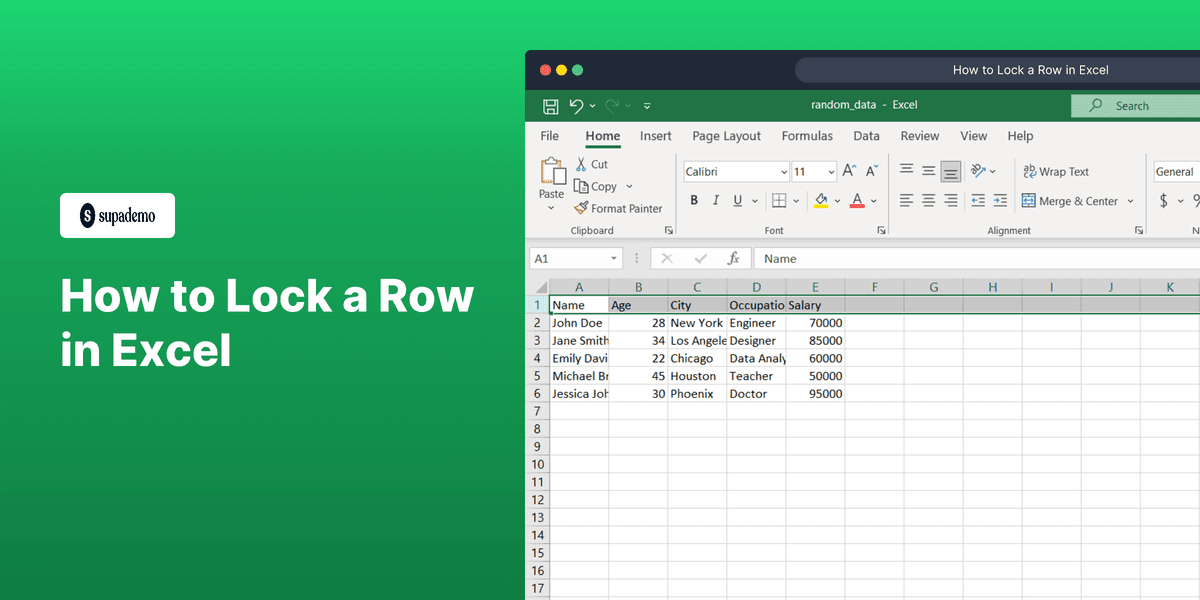Screen dimensions: 1200x600
Task: Open the Alignment dialog launcher
Action: (x=1139, y=230)
